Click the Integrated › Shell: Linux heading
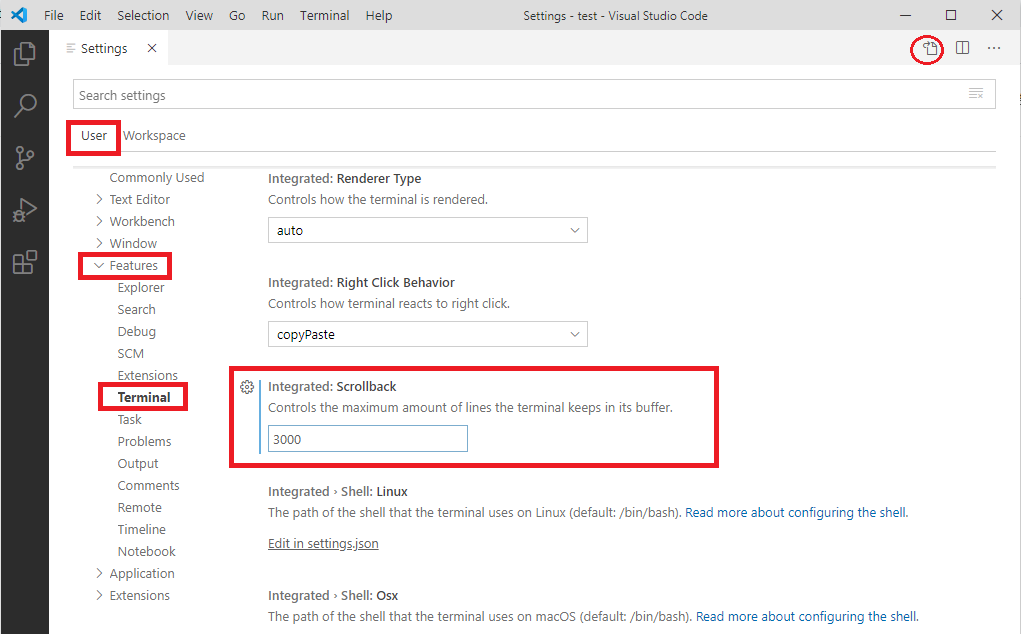The width and height of the screenshot is (1021, 634). (x=338, y=491)
